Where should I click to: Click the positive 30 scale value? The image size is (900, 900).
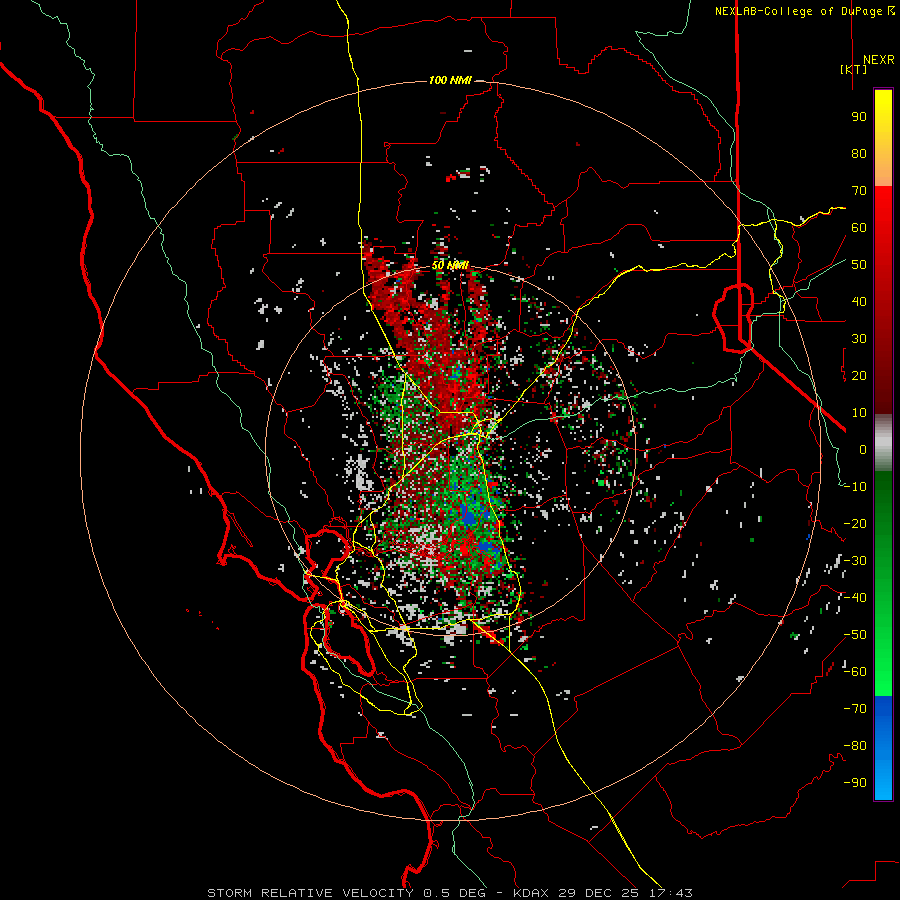pyautogui.click(x=859, y=339)
